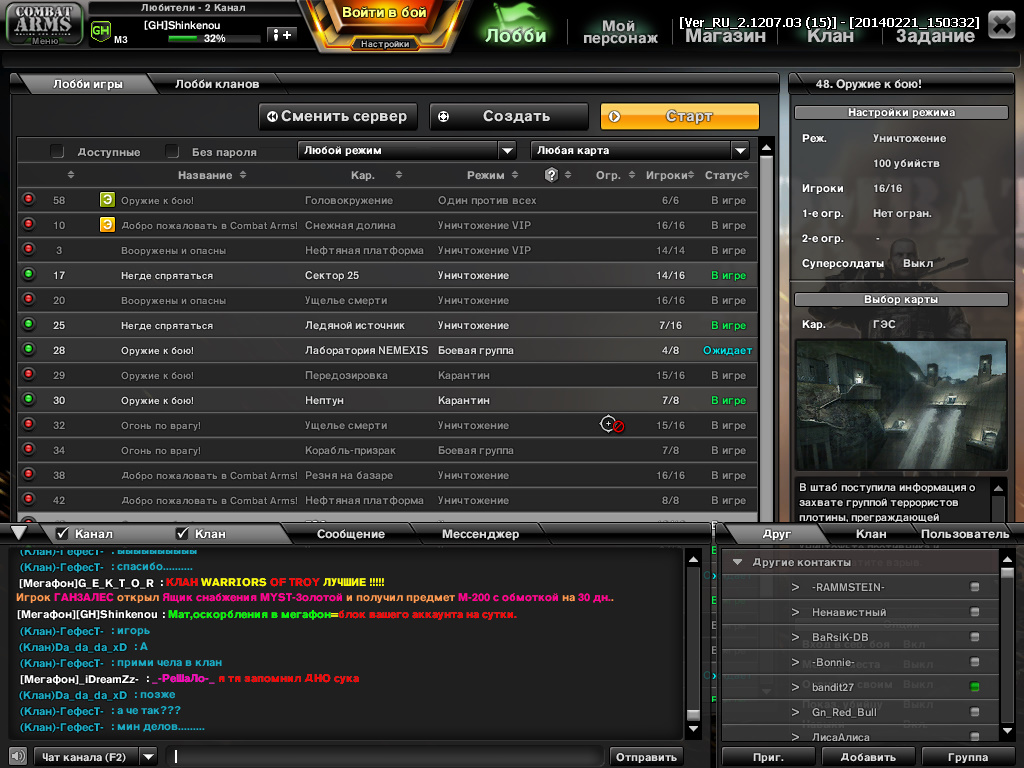Click the arrow icon on Change server button
The width and height of the screenshot is (1024, 768).
[272, 116]
